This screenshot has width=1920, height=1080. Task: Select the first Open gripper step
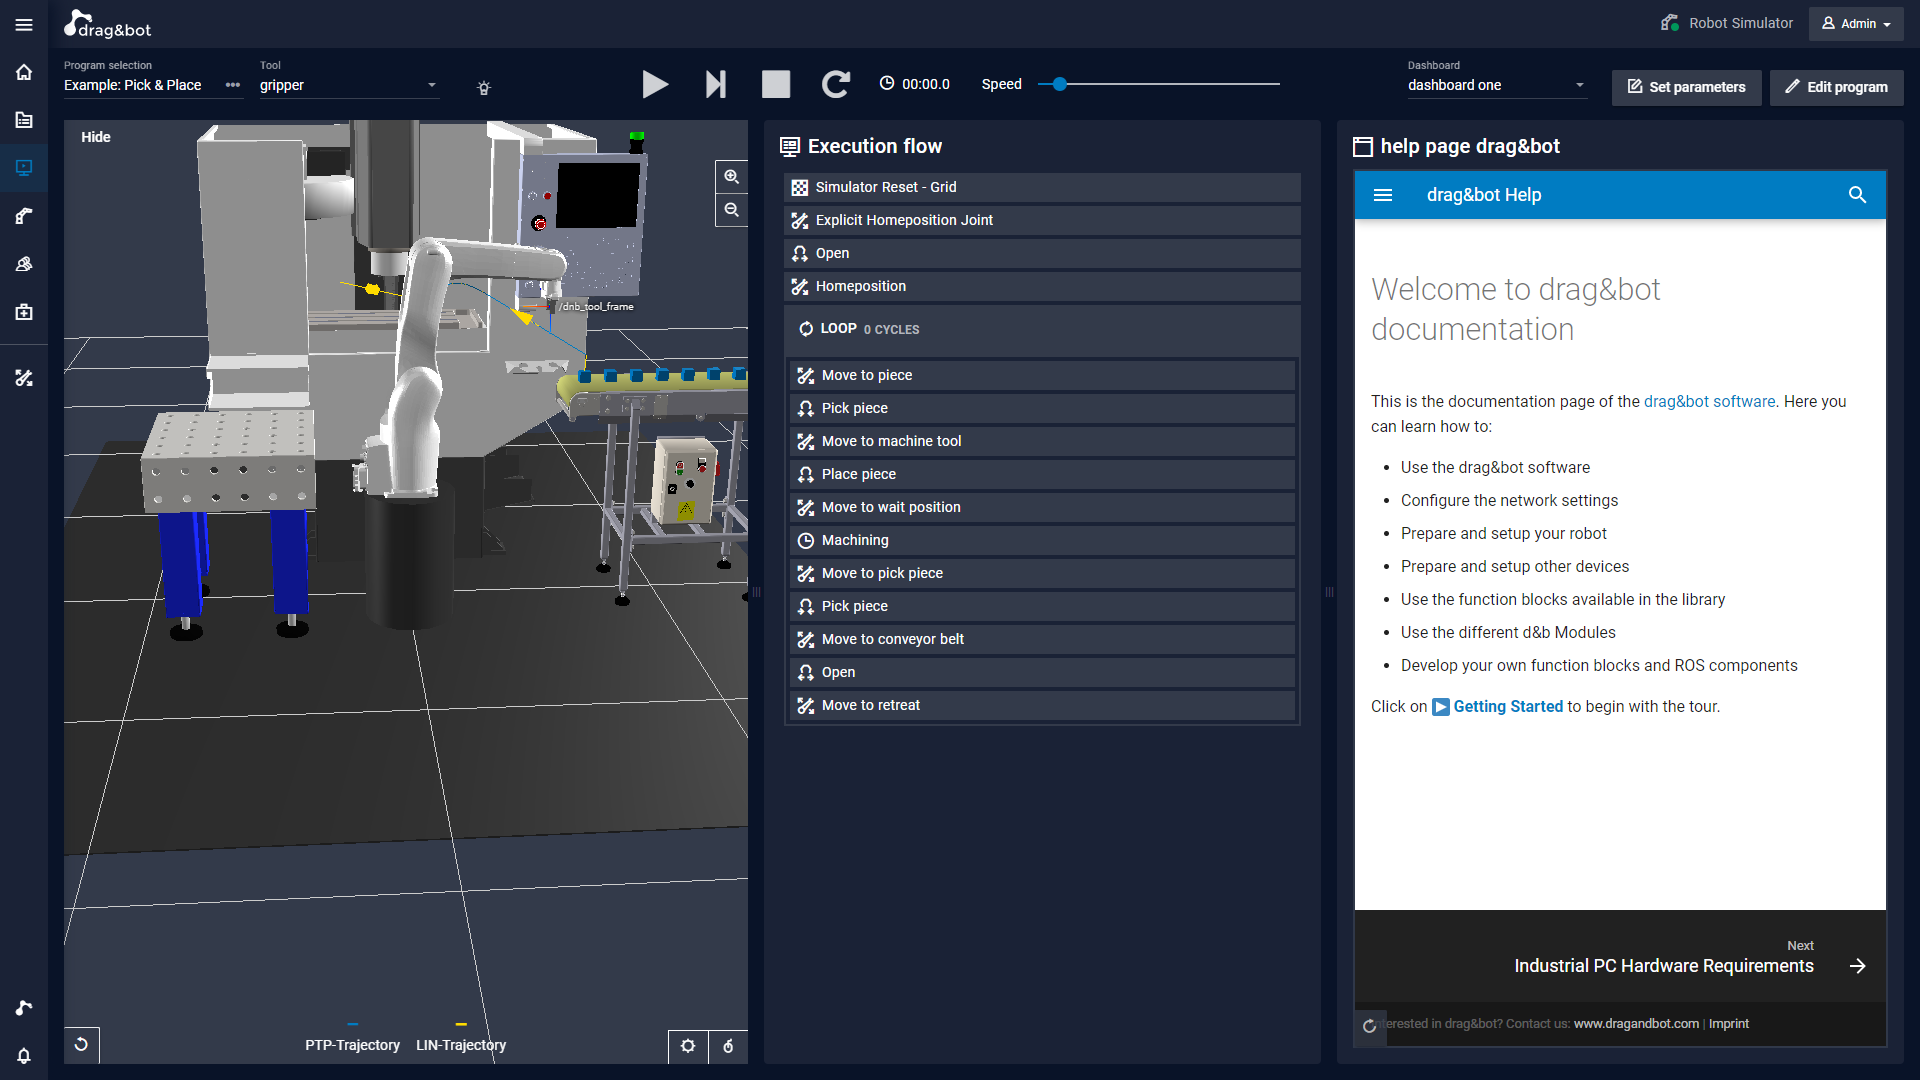[1042, 253]
